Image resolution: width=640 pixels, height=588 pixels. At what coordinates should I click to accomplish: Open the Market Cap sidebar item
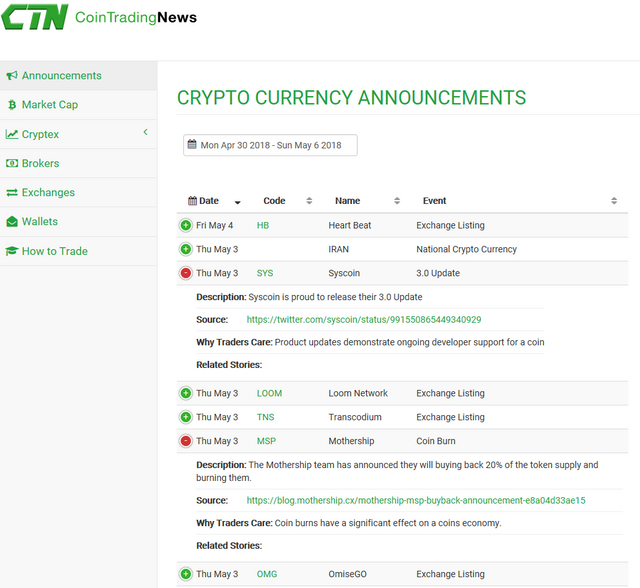coord(78,105)
